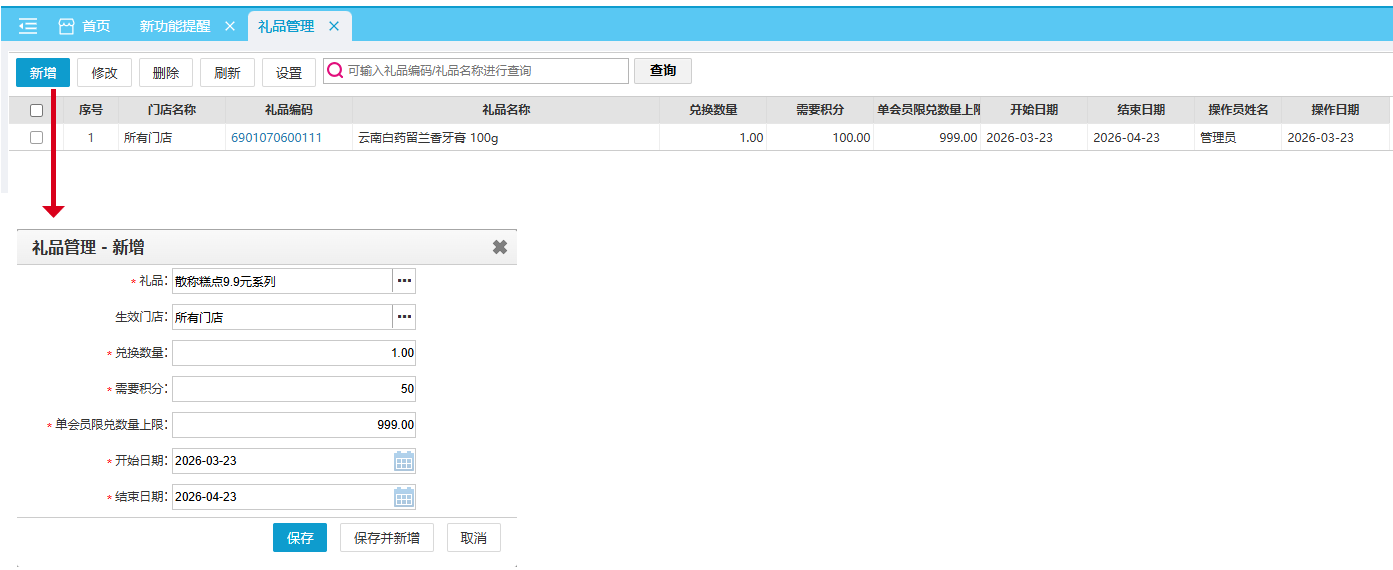
Task: Close the 礼品管理 - 新增 dialog
Action: [500, 247]
